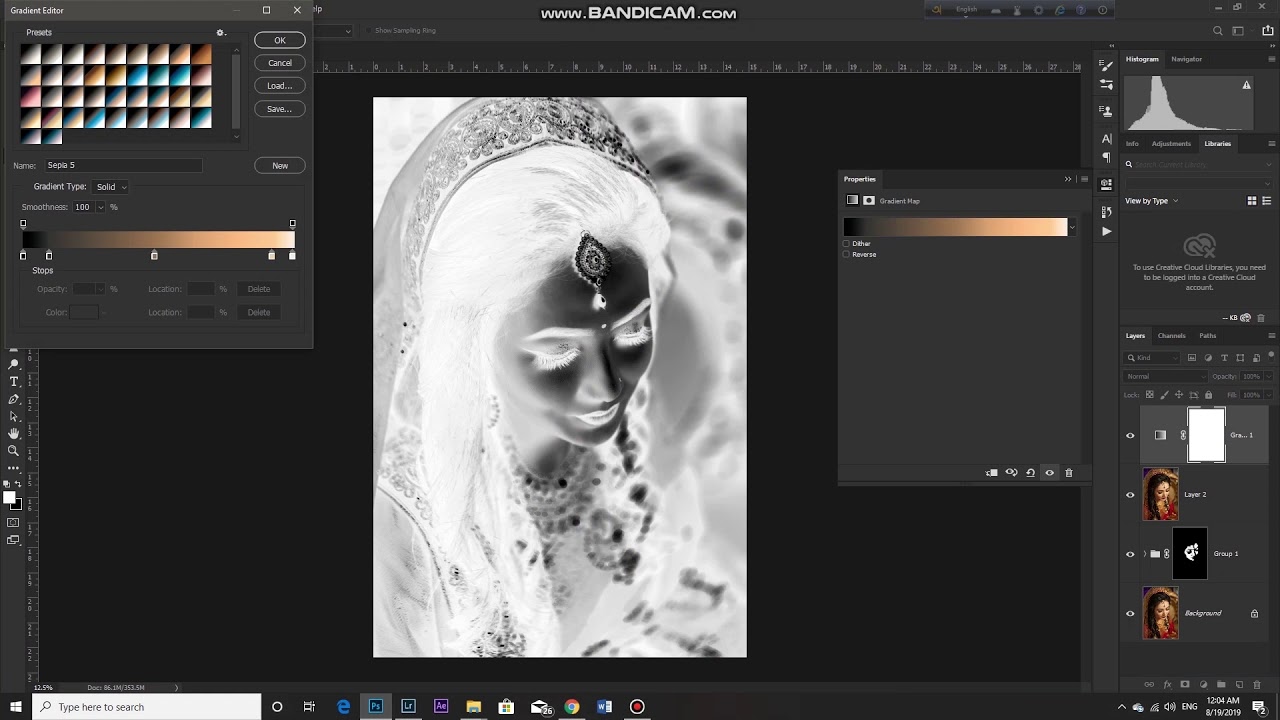Create new group folder icon
The height and width of the screenshot is (720, 1280).
tap(1221, 685)
